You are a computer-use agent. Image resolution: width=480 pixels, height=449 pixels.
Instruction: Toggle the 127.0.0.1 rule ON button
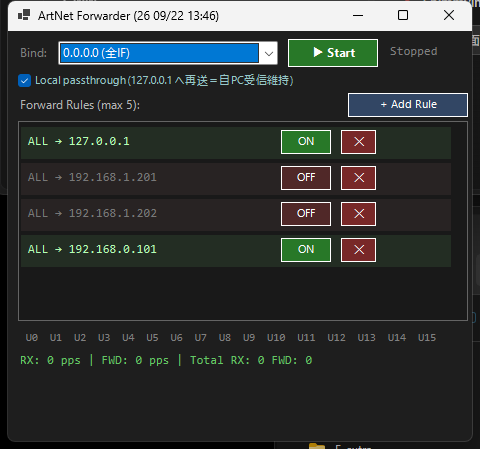click(x=306, y=142)
